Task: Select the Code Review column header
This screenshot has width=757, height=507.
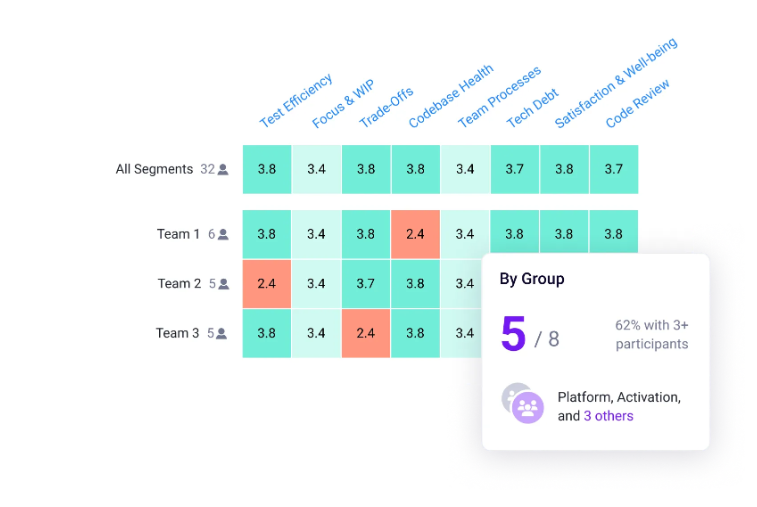Action: pyautogui.click(x=637, y=104)
